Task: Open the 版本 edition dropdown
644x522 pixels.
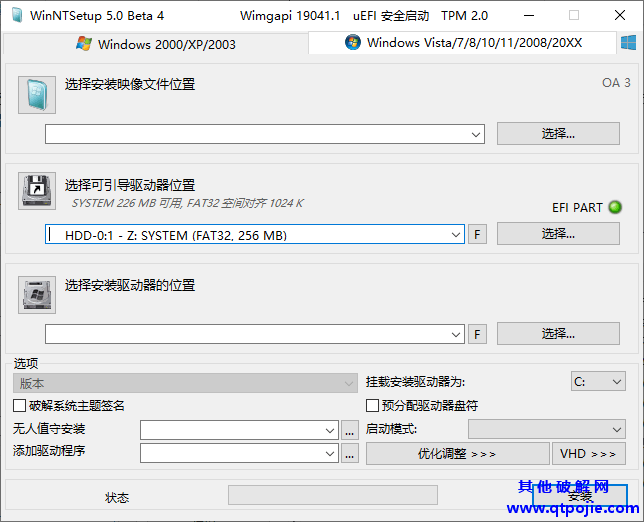Action: coord(185,383)
